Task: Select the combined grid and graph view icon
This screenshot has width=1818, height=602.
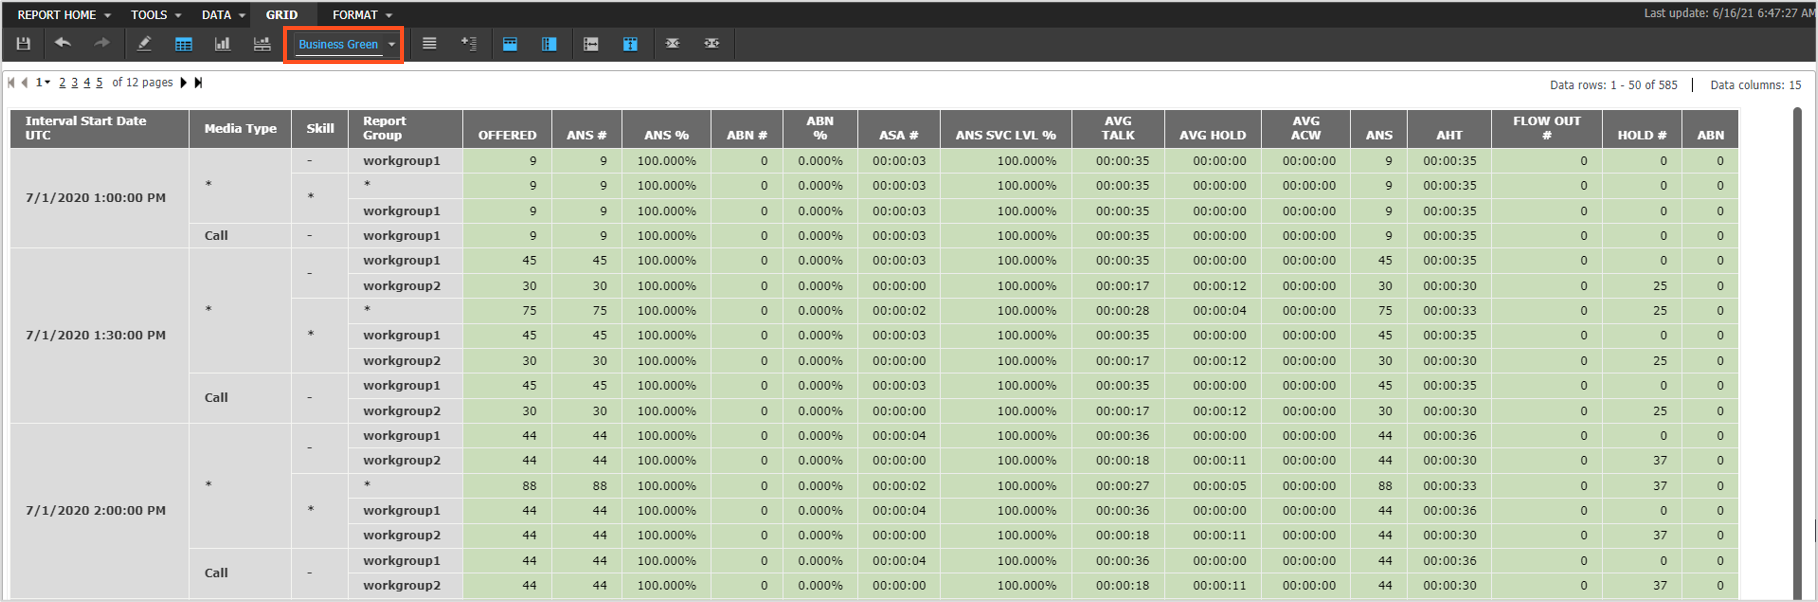Action: pyautogui.click(x=262, y=44)
